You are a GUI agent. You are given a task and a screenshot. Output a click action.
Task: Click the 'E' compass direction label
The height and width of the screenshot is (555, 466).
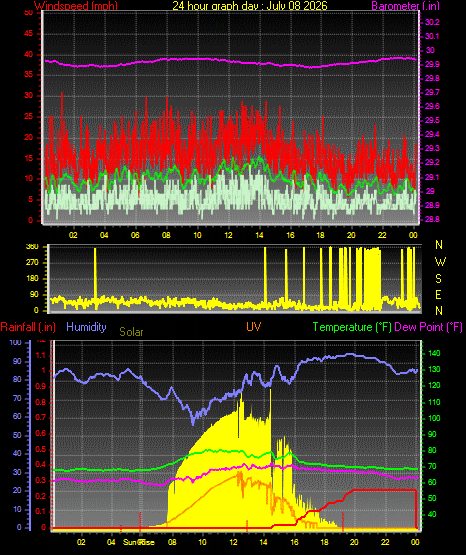[438, 294]
